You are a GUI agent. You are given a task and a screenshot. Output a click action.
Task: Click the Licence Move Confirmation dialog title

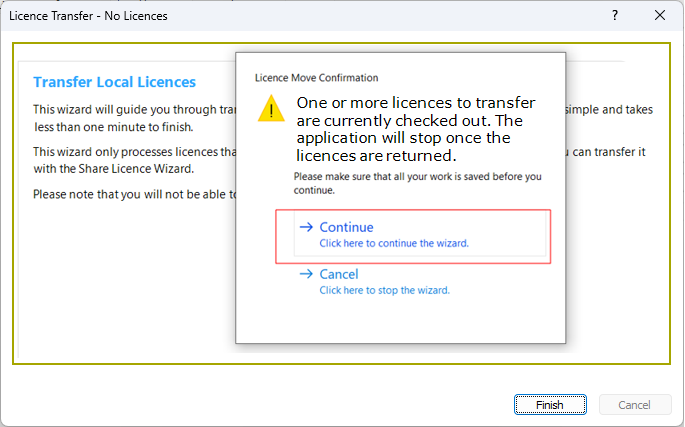pyautogui.click(x=316, y=77)
